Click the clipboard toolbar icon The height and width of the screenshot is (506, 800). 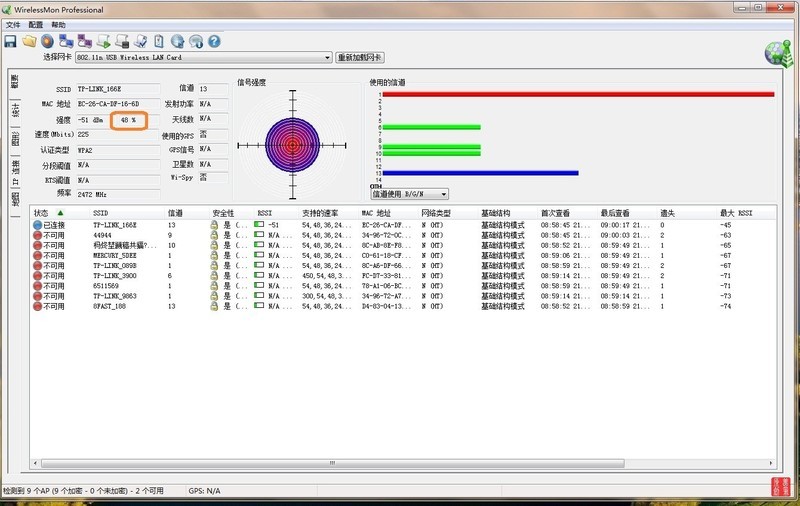[159, 41]
